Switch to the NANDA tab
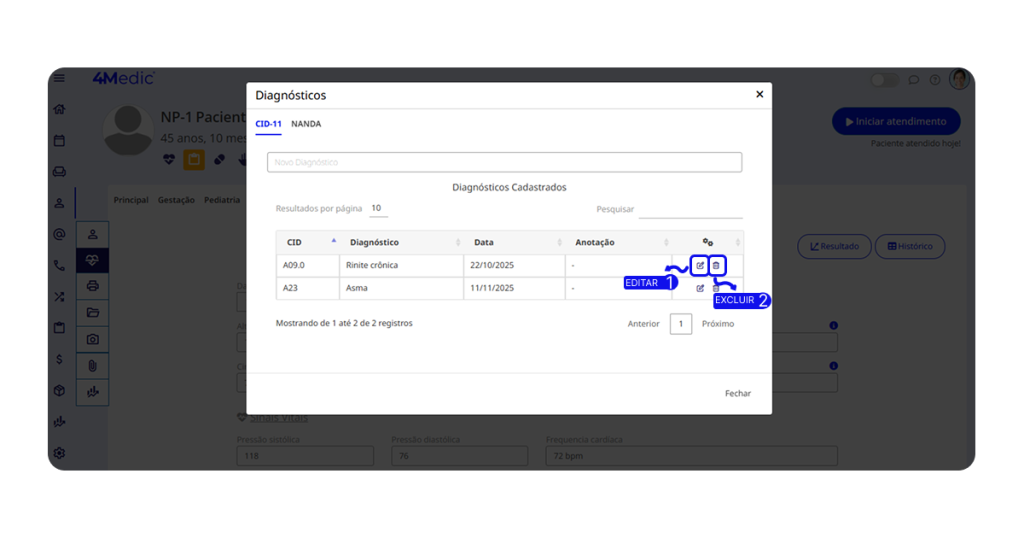Viewport: 1024px width, 538px height. [x=306, y=124]
